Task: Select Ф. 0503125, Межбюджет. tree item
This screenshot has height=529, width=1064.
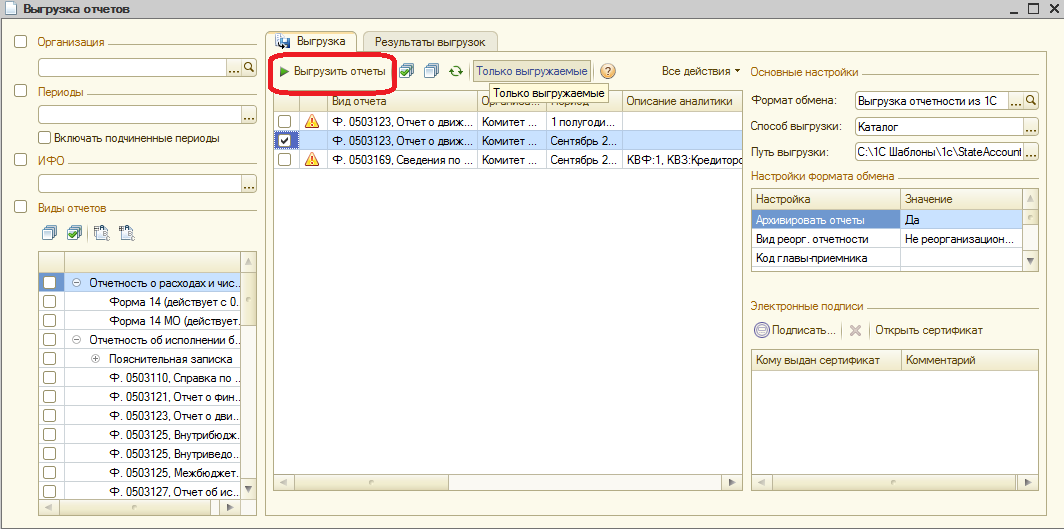Action: 173,473
